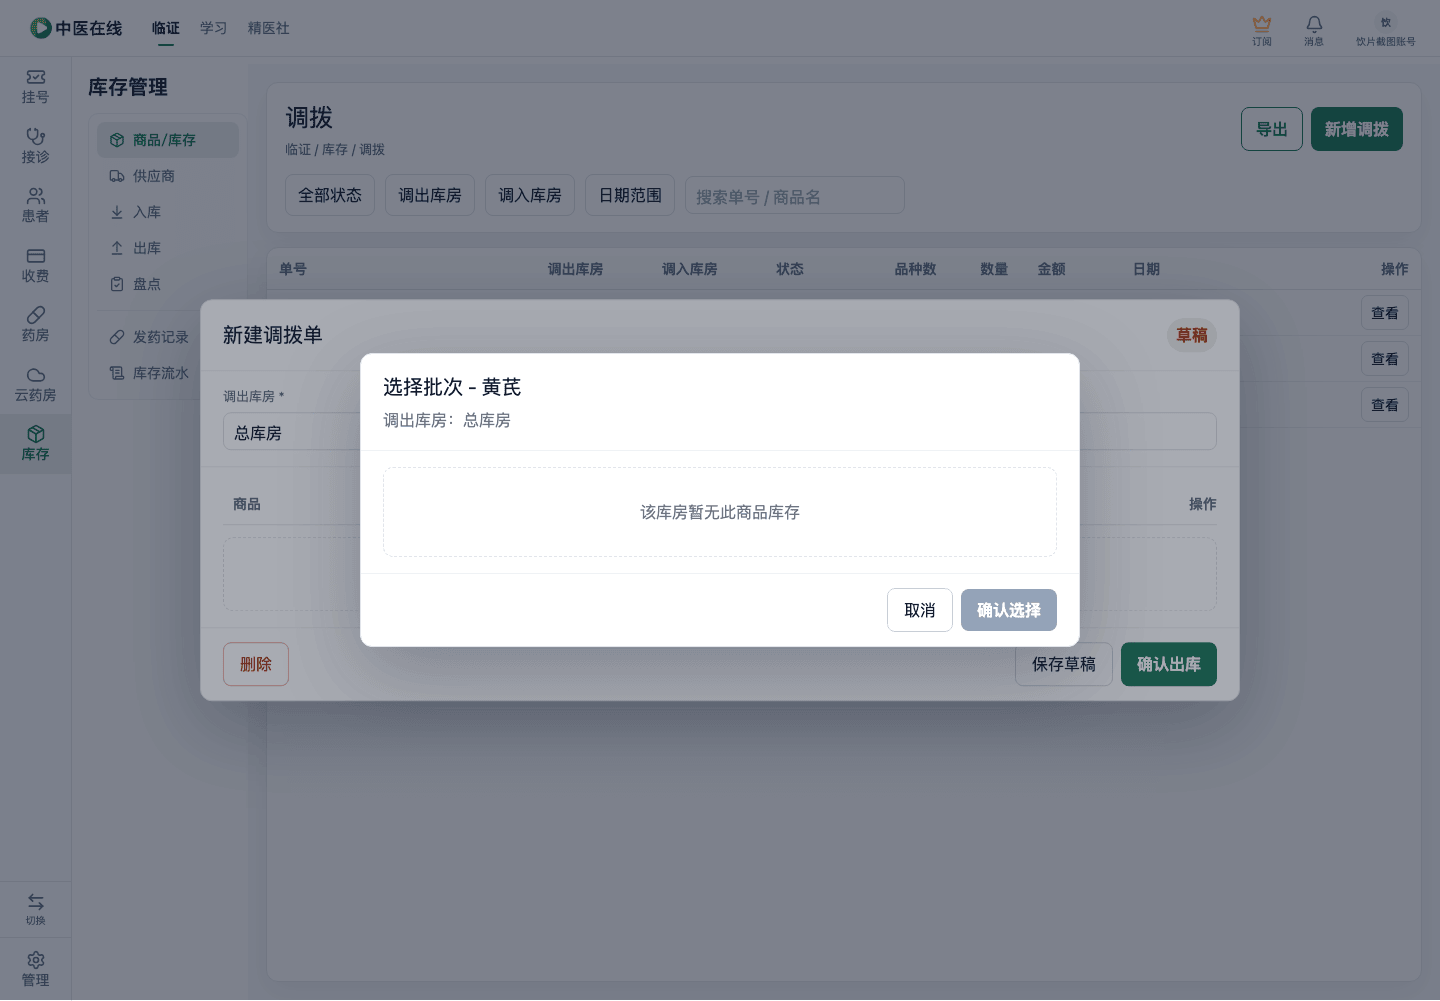Open the 收费 billing icon
This screenshot has width=1440, height=1001.
point(36,256)
